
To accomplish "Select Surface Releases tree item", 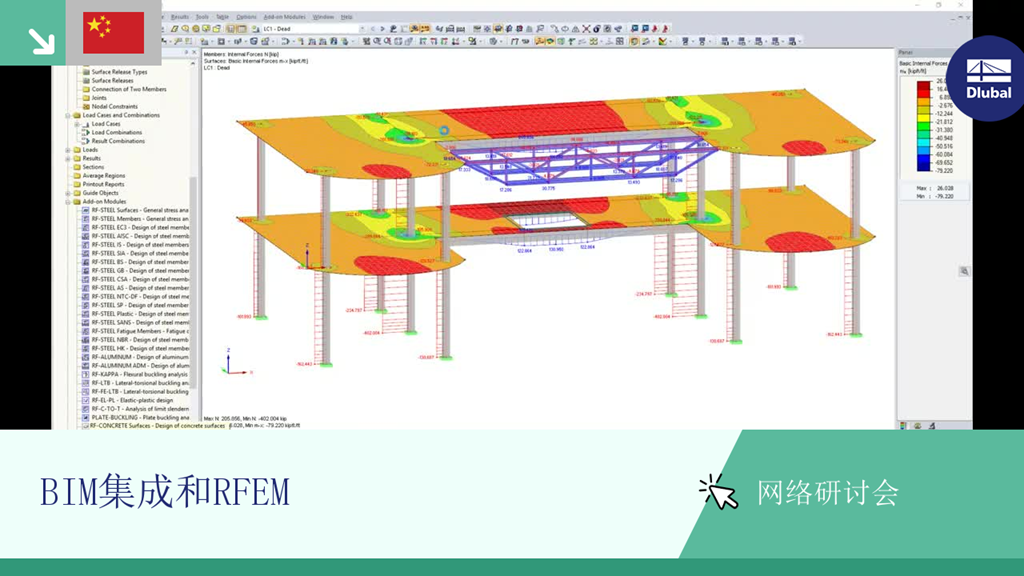I will pyautogui.click(x=112, y=80).
